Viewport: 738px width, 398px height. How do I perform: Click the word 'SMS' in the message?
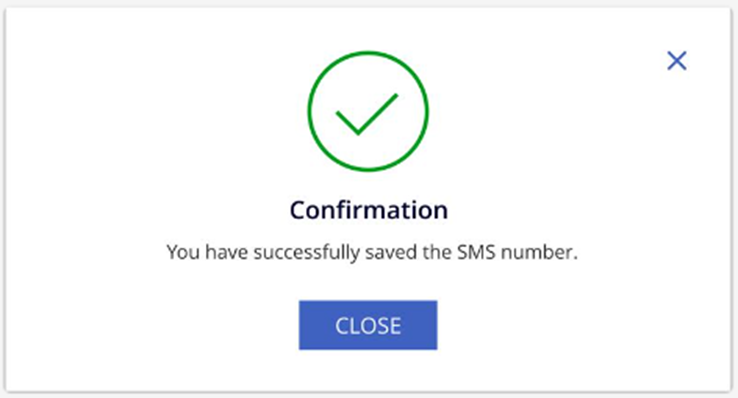[x=476, y=252]
